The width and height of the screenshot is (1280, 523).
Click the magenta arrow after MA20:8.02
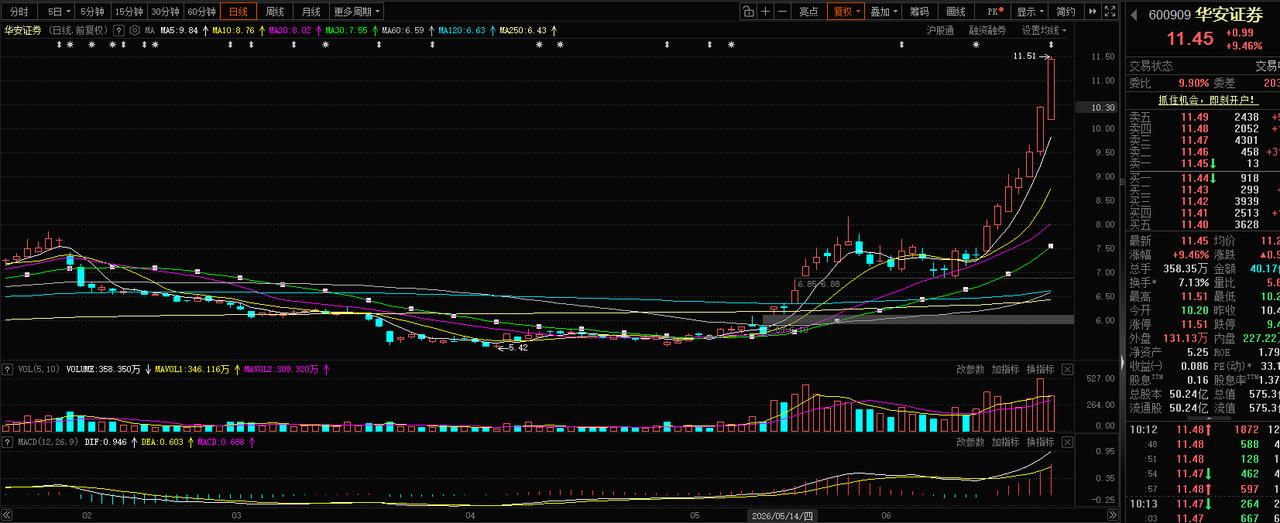[317, 30]
